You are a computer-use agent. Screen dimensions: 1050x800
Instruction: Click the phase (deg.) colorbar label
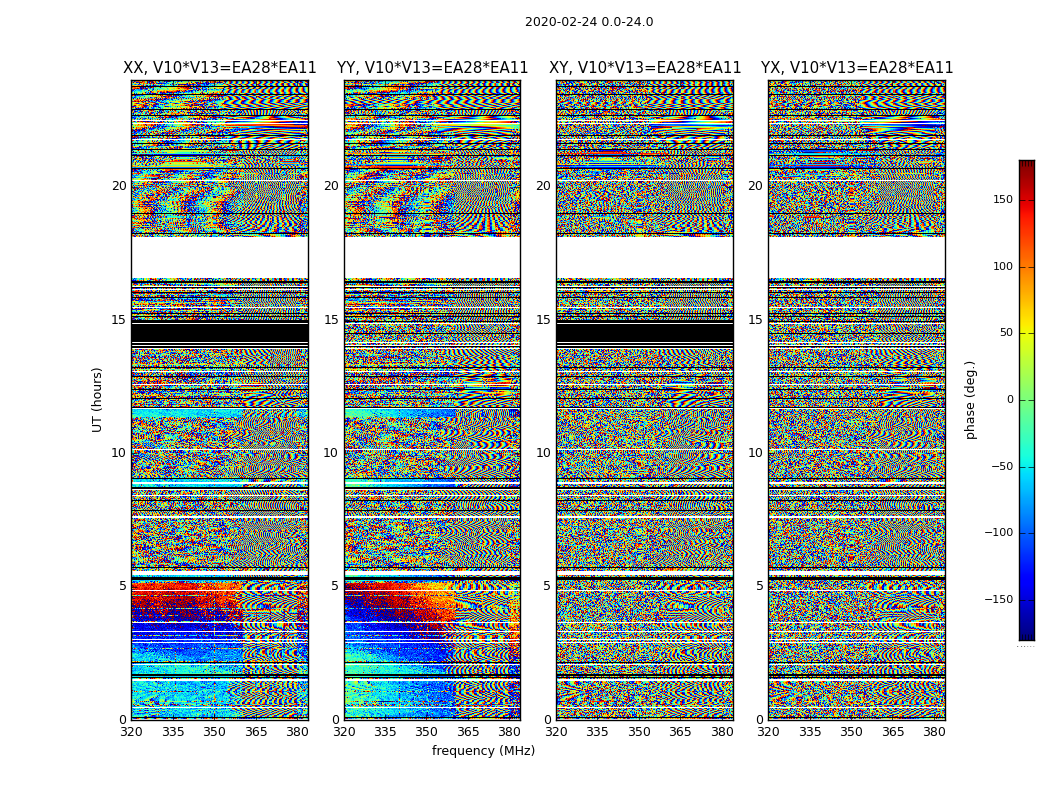(x=971, y=400)
